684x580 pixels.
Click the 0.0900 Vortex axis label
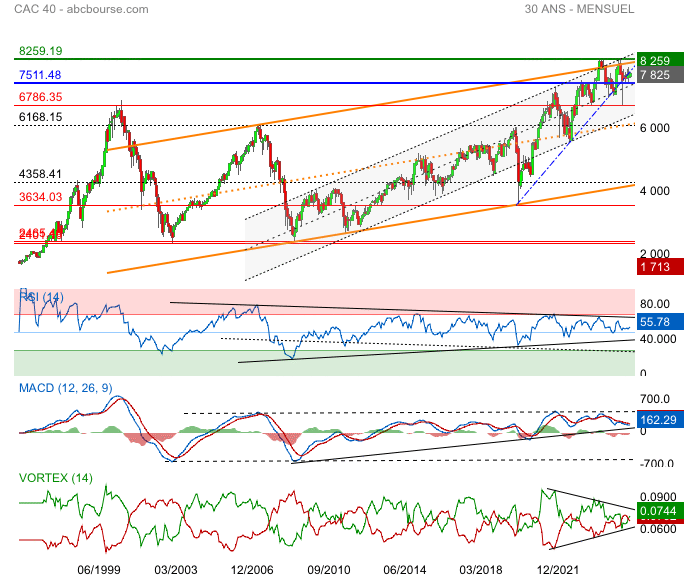(658, 497)
